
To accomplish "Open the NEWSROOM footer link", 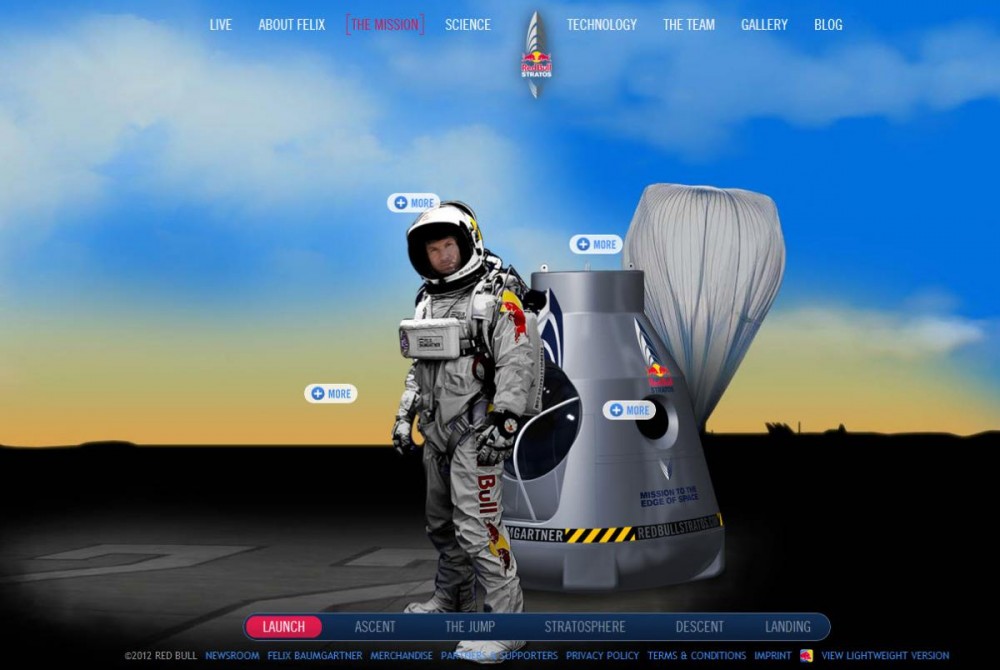I will point(232,655).
